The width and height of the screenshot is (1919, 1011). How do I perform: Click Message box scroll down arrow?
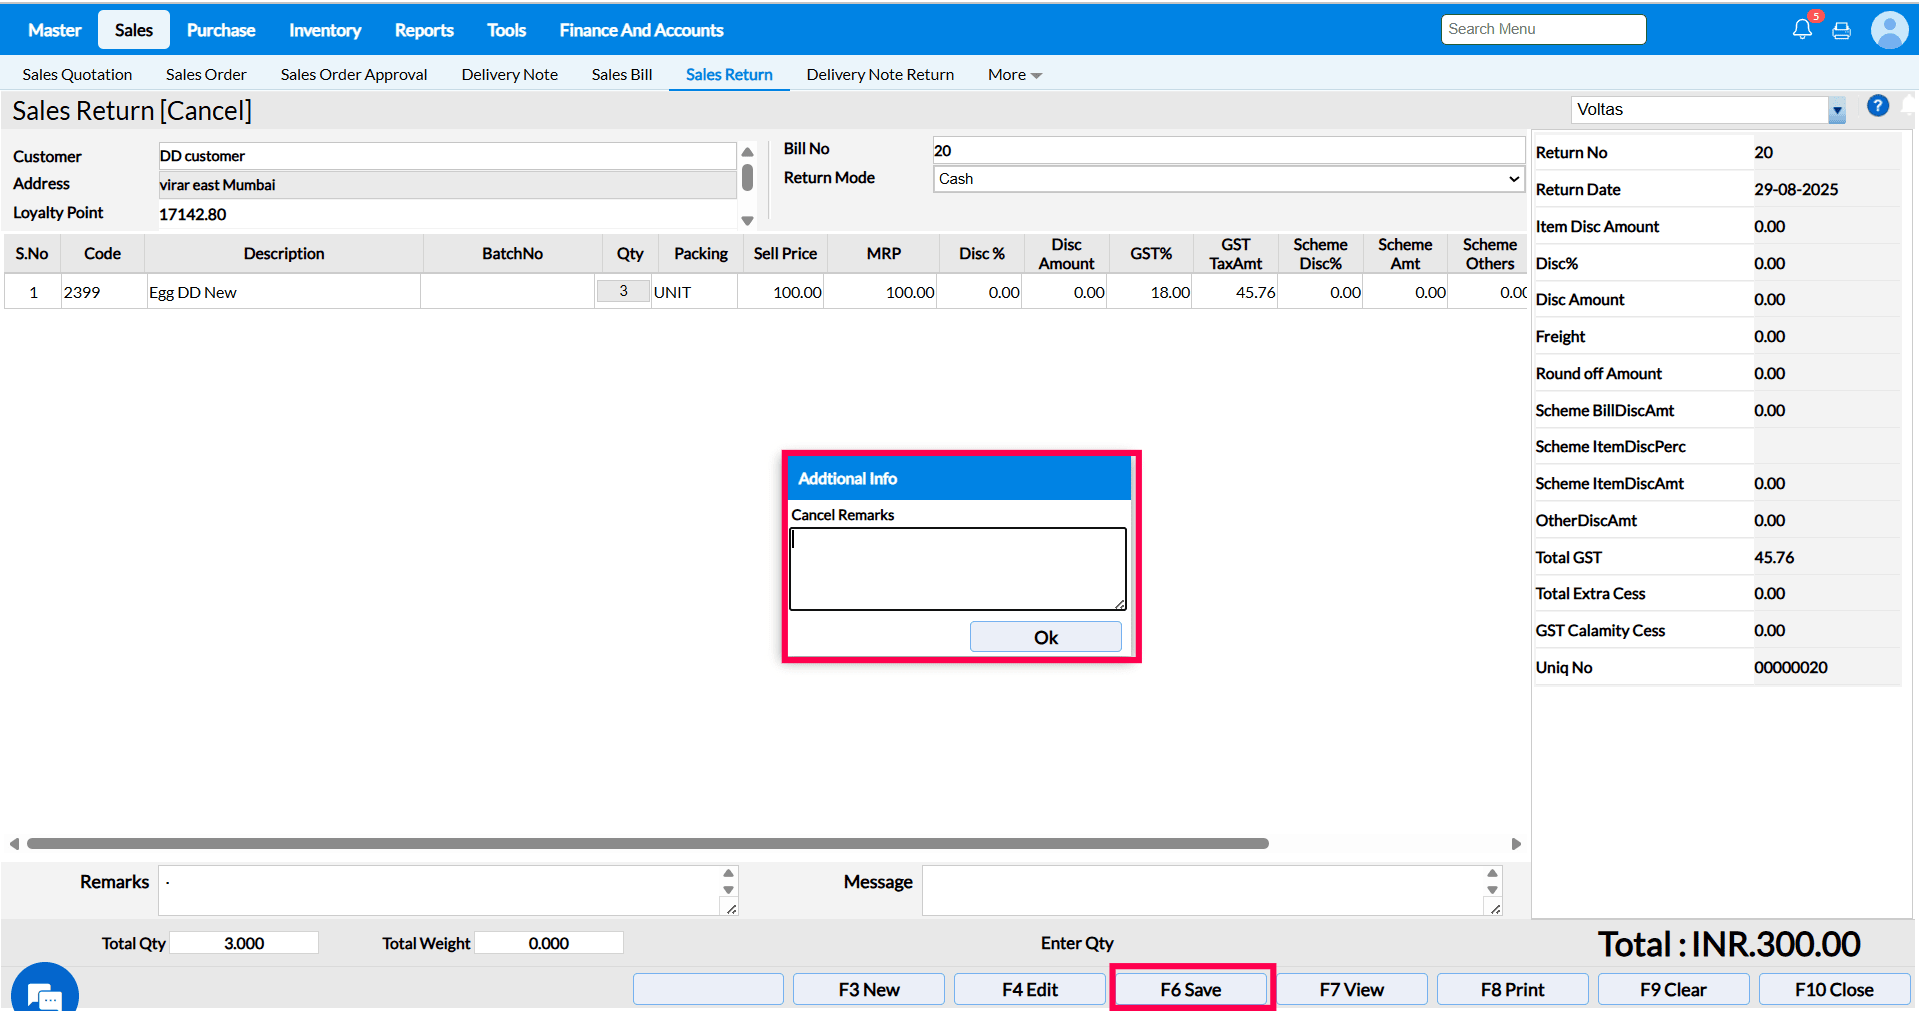pyautogui.click(x=1492, y=889)
